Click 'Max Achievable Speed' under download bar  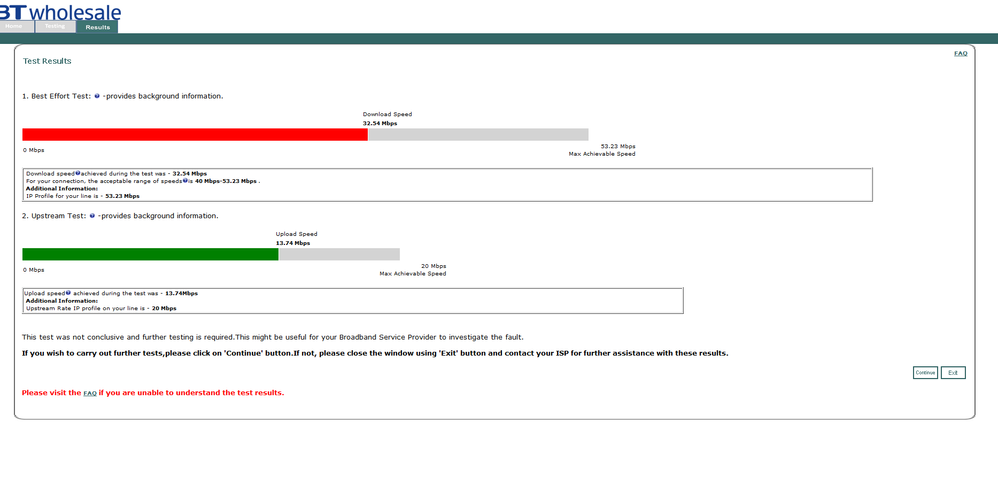click(x=602, y=154)
